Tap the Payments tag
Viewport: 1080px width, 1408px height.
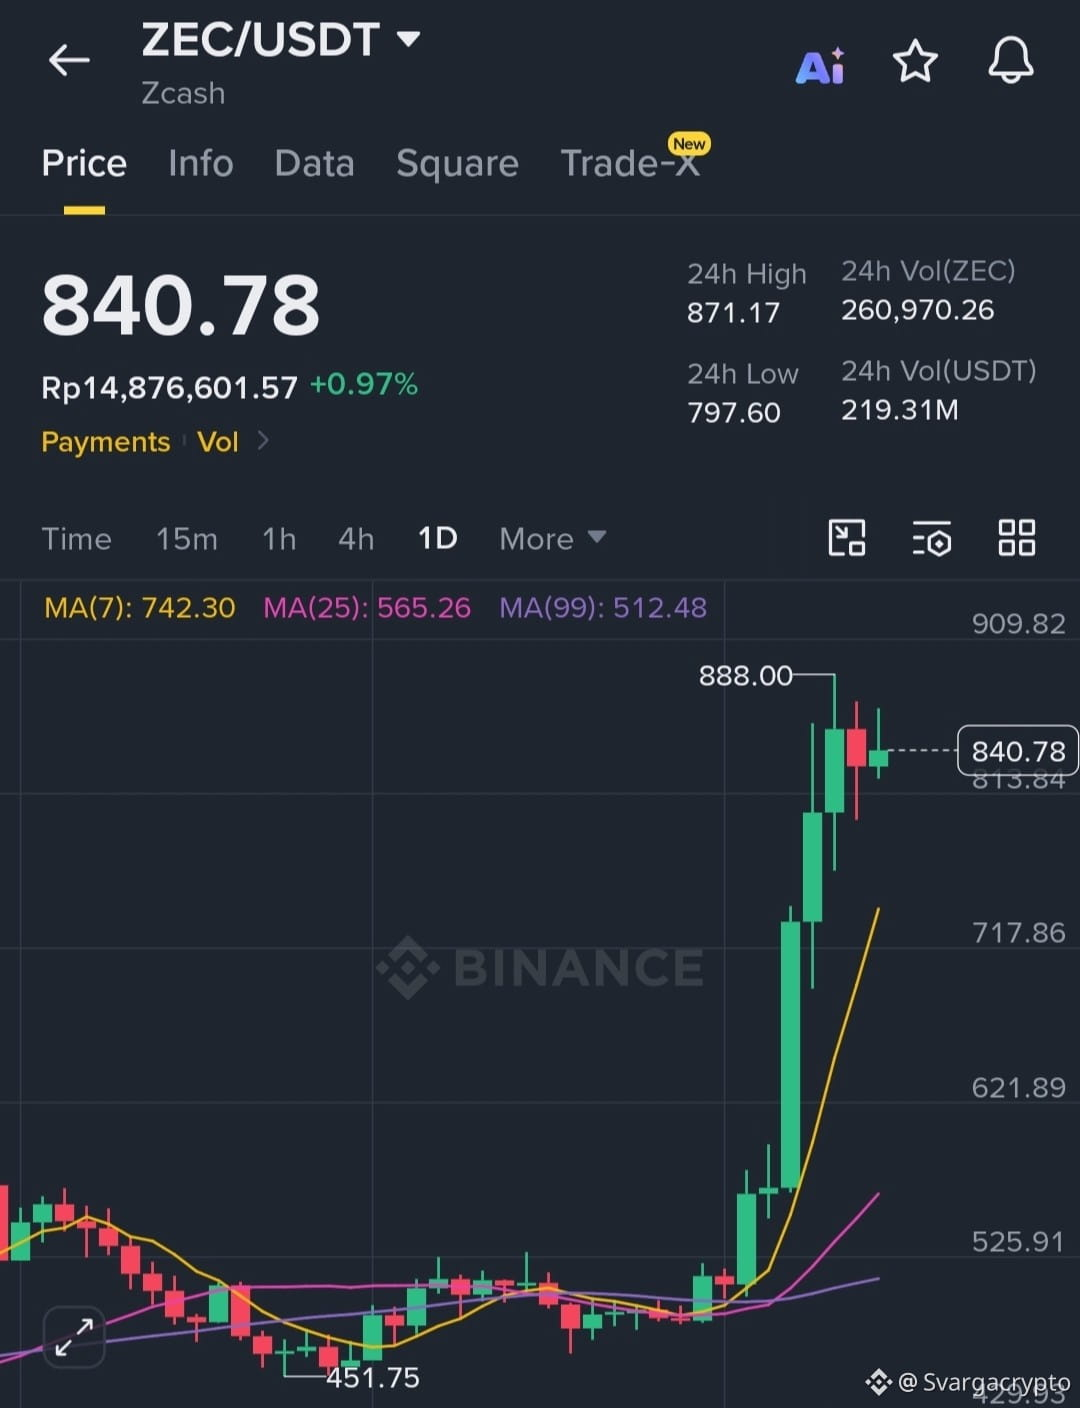click(105, 442)
